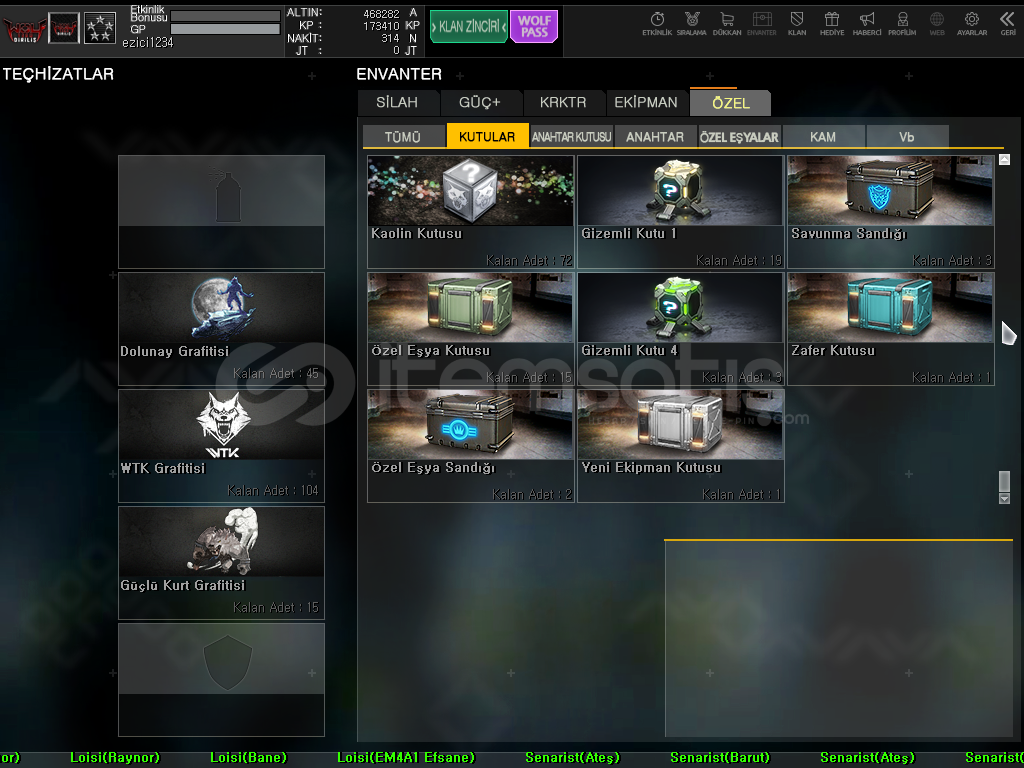The height and width of the screenshot is (768, 1024).
Task: Open the Dükkan shopping cart
Action: 727,22
